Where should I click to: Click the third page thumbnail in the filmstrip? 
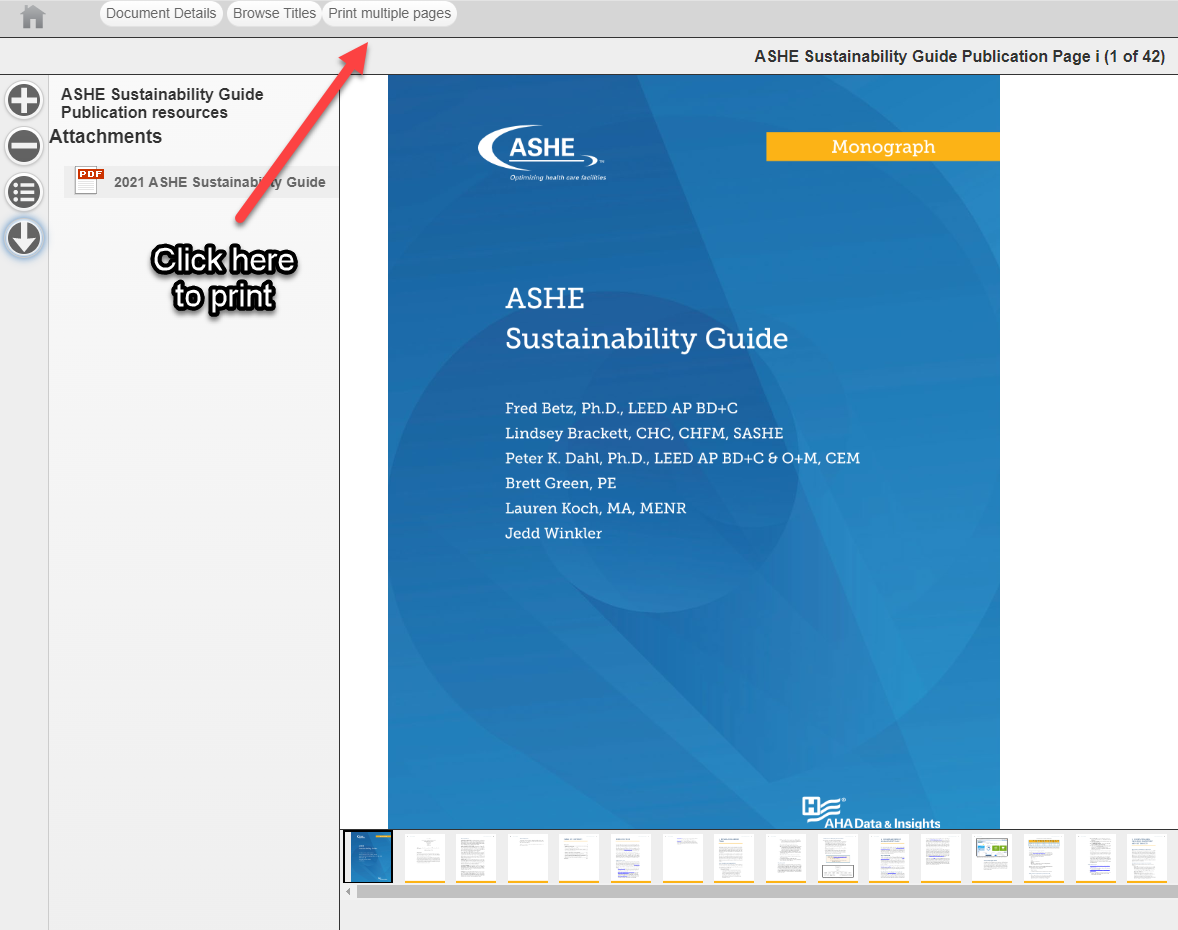[476, 857]
